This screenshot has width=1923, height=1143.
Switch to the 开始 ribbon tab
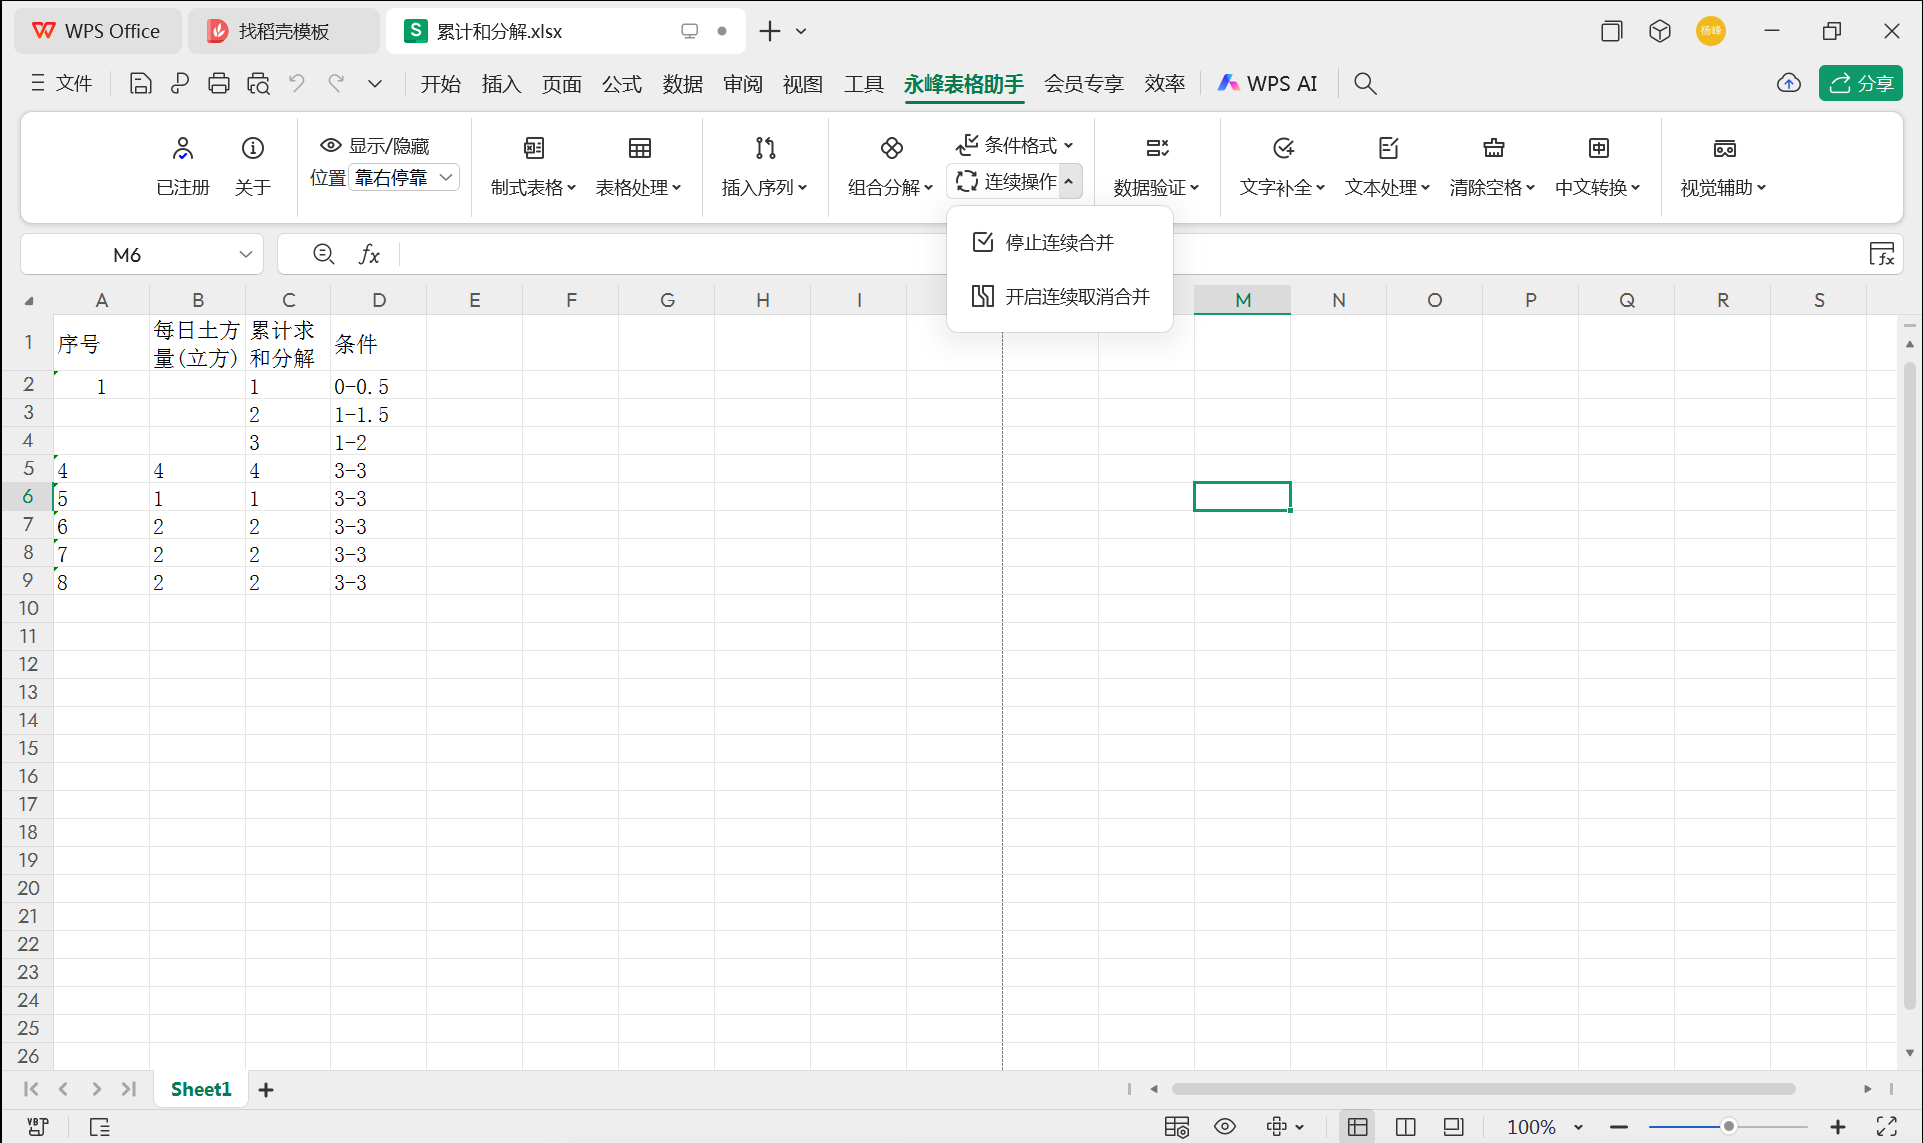pyautogui.click(x=440, y=84)
